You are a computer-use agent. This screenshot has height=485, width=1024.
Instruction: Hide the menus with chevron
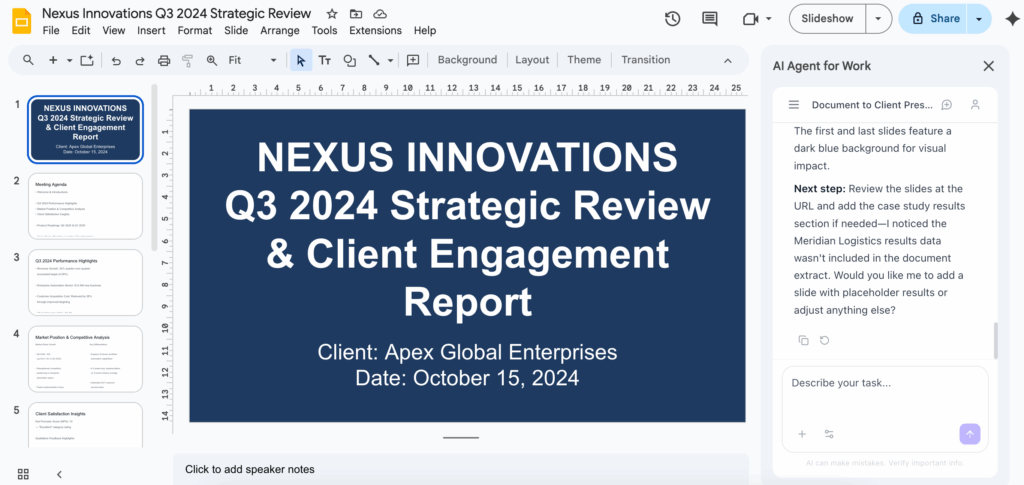pyautogui.click(x=728, y=60)
